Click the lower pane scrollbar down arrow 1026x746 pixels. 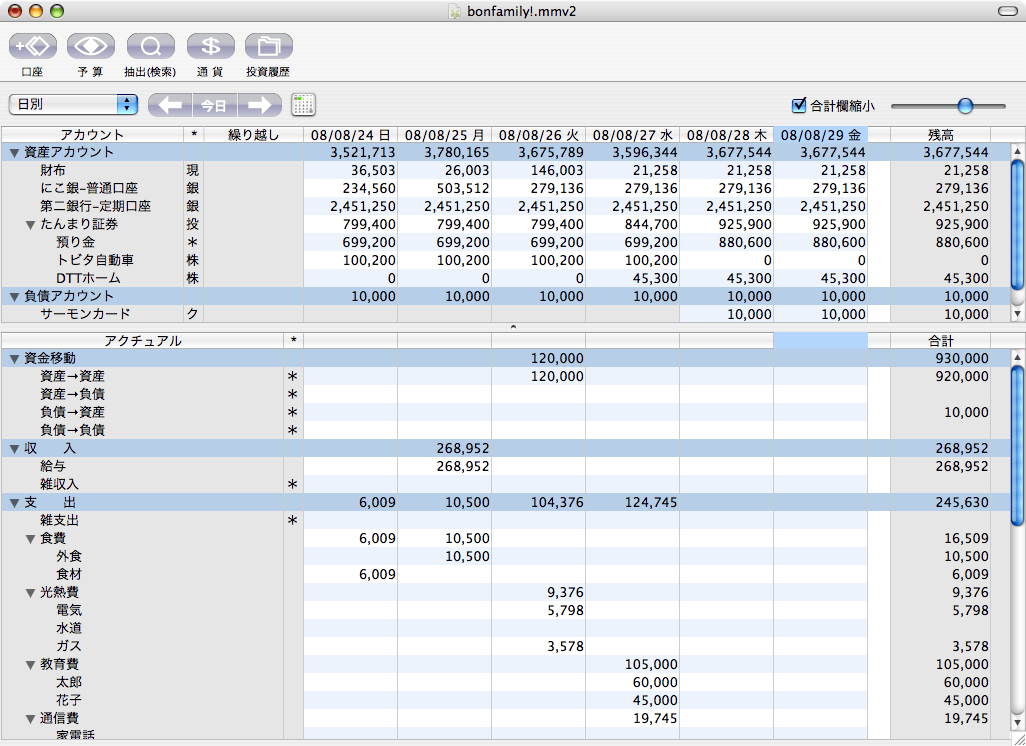tap(1017, 722)
